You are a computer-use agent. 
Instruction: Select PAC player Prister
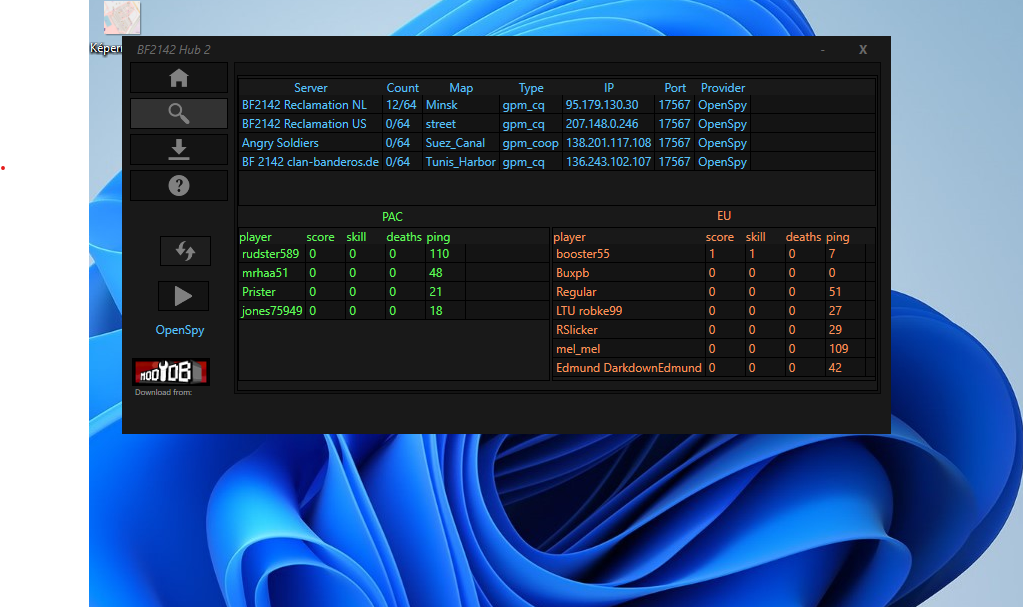click(x=258, y=291)
